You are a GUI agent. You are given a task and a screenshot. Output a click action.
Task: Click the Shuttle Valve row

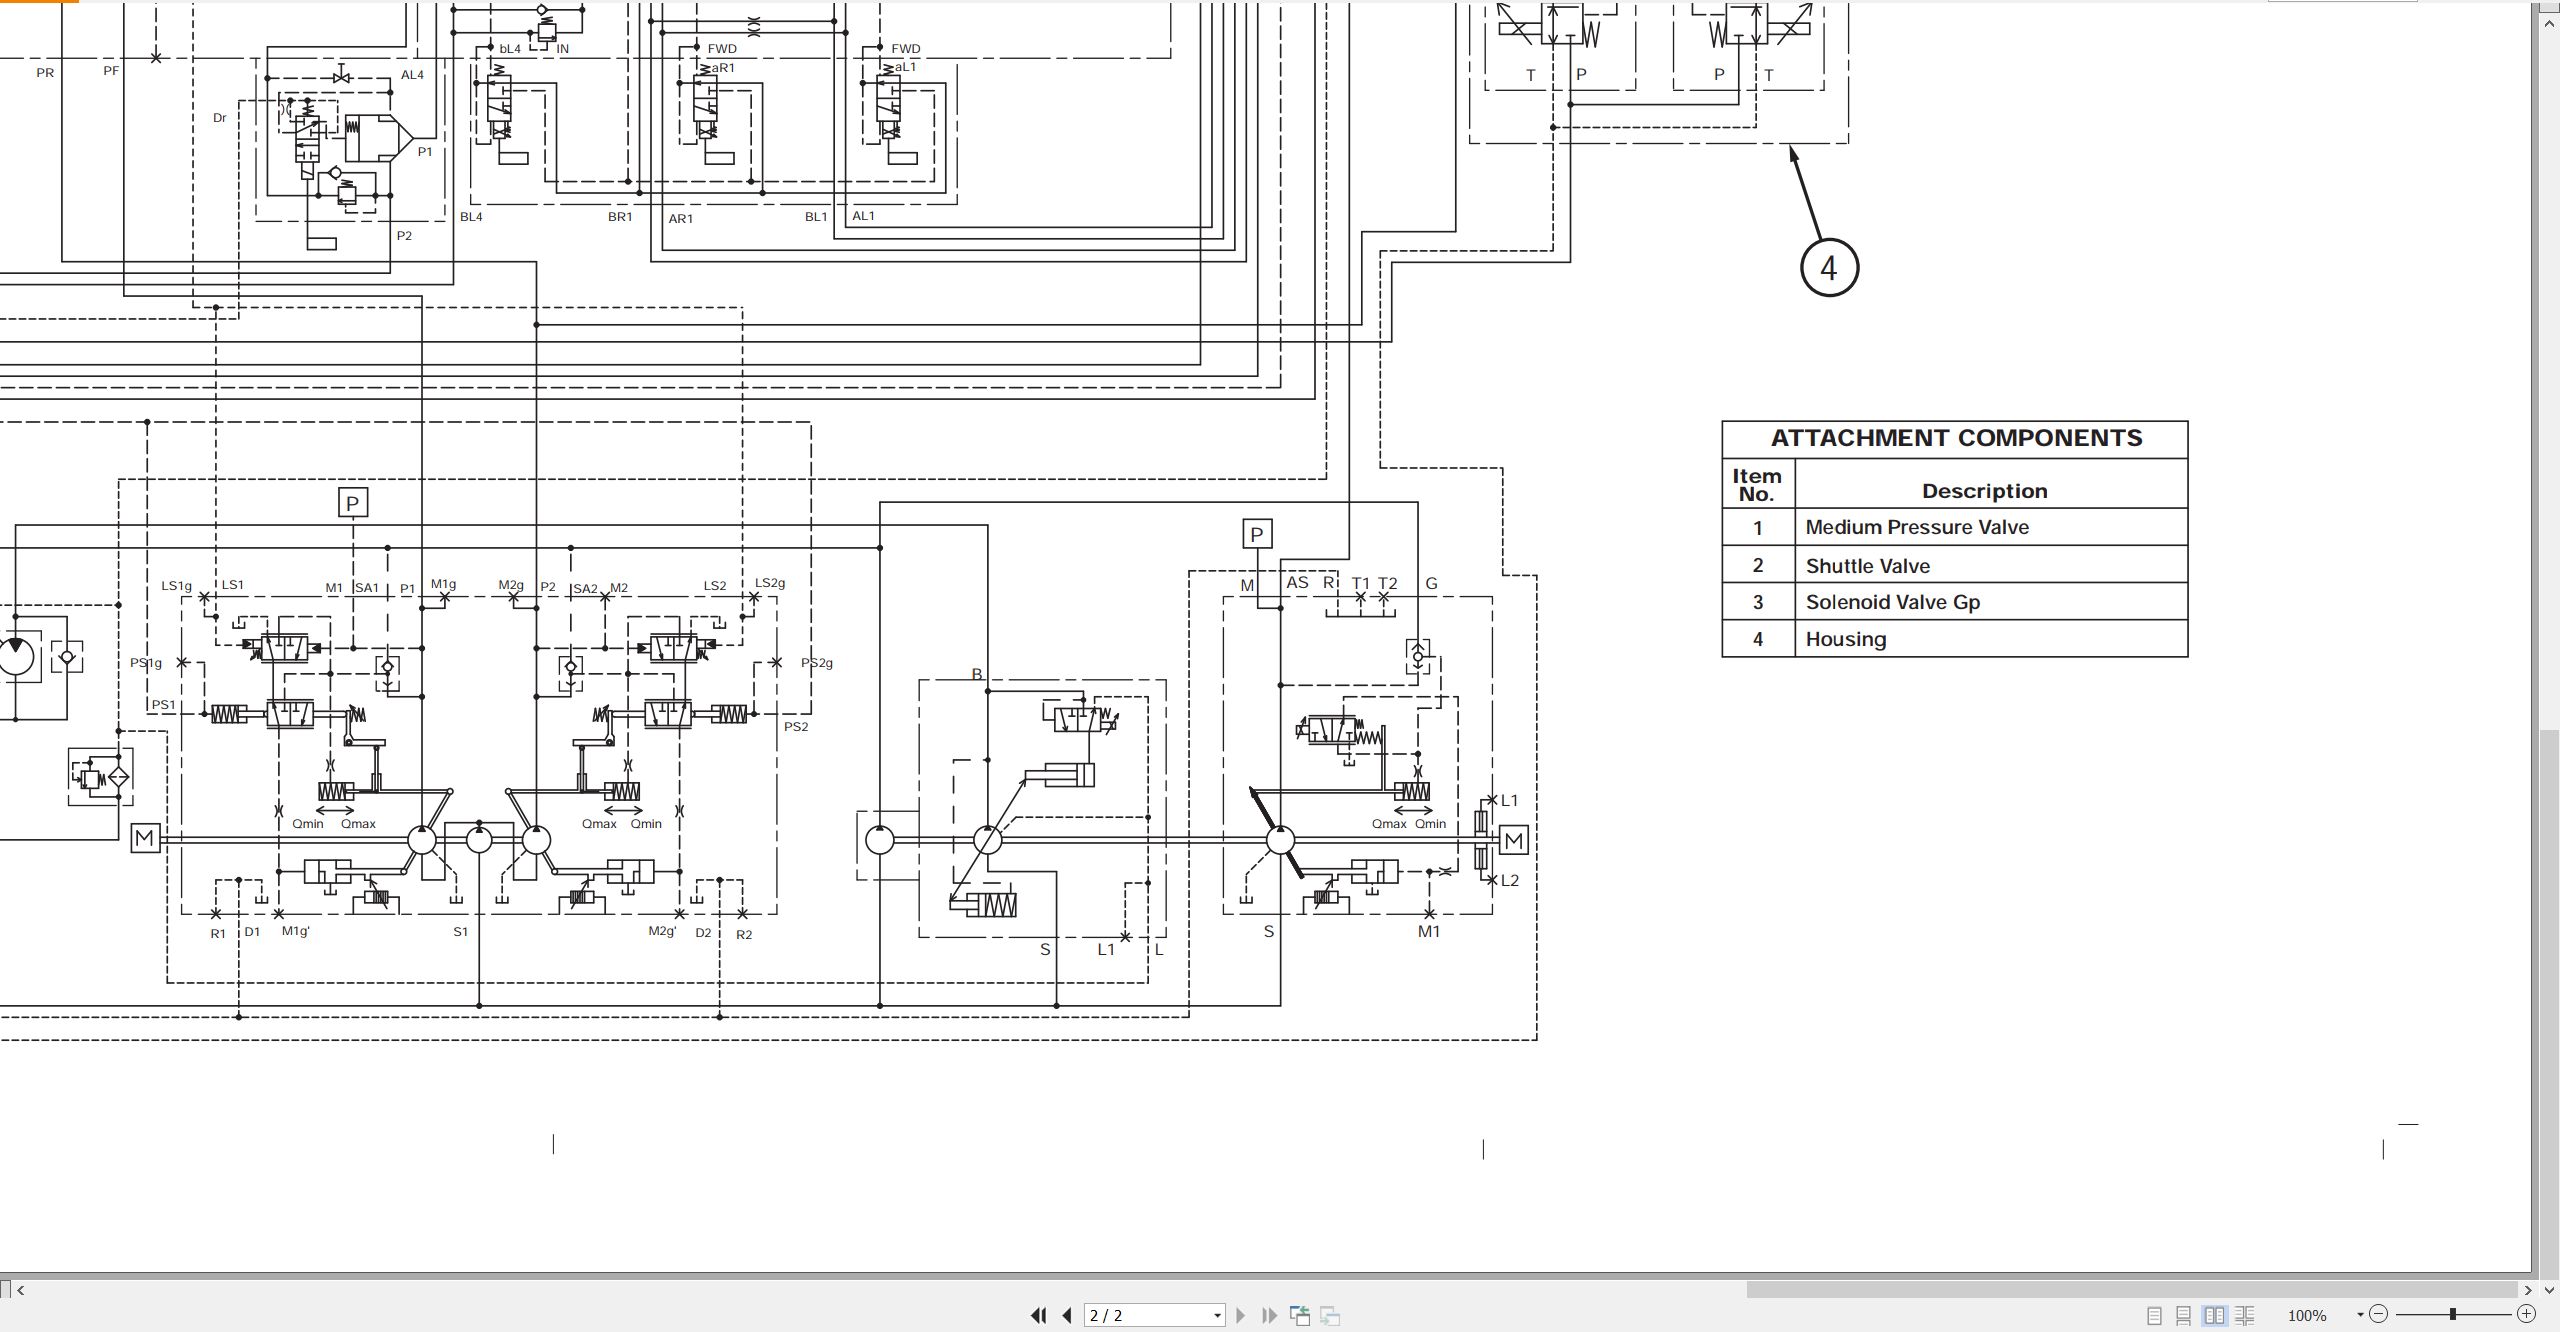click(1955, 565)
